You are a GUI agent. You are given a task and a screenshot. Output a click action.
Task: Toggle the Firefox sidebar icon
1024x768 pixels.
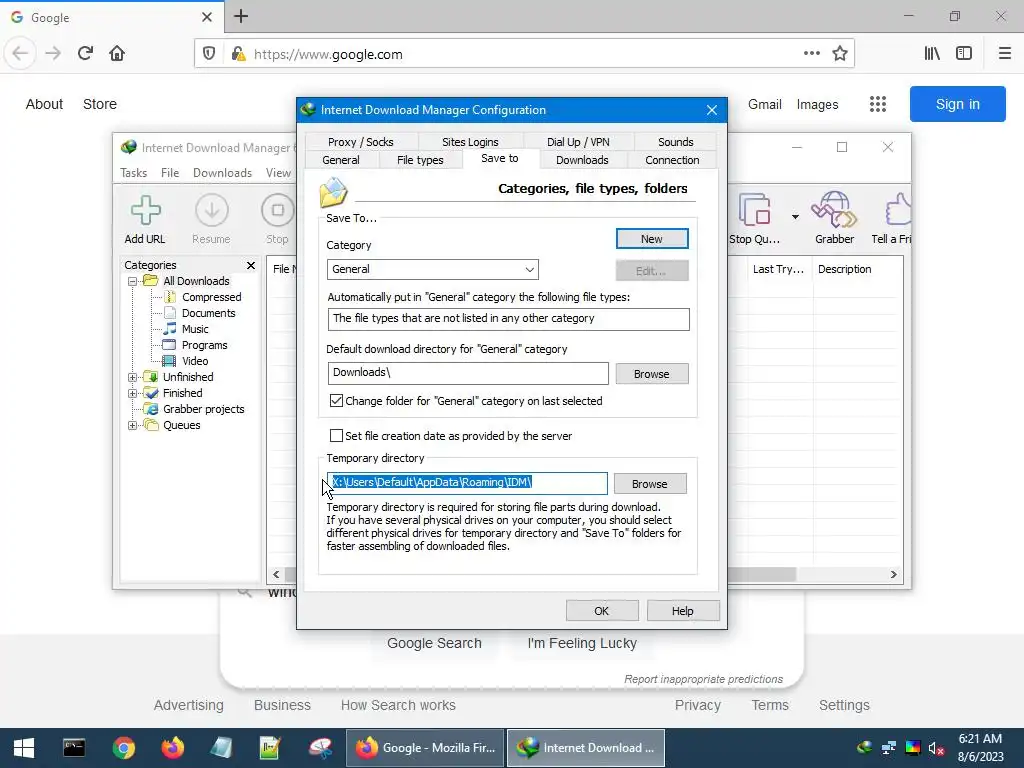[x=964, y=54]
